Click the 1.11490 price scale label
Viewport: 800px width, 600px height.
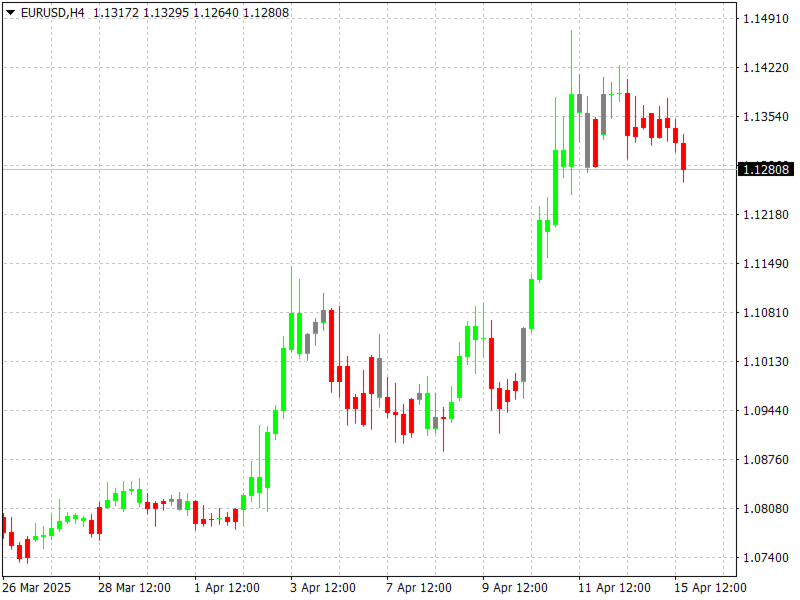[x=766, y=264]
